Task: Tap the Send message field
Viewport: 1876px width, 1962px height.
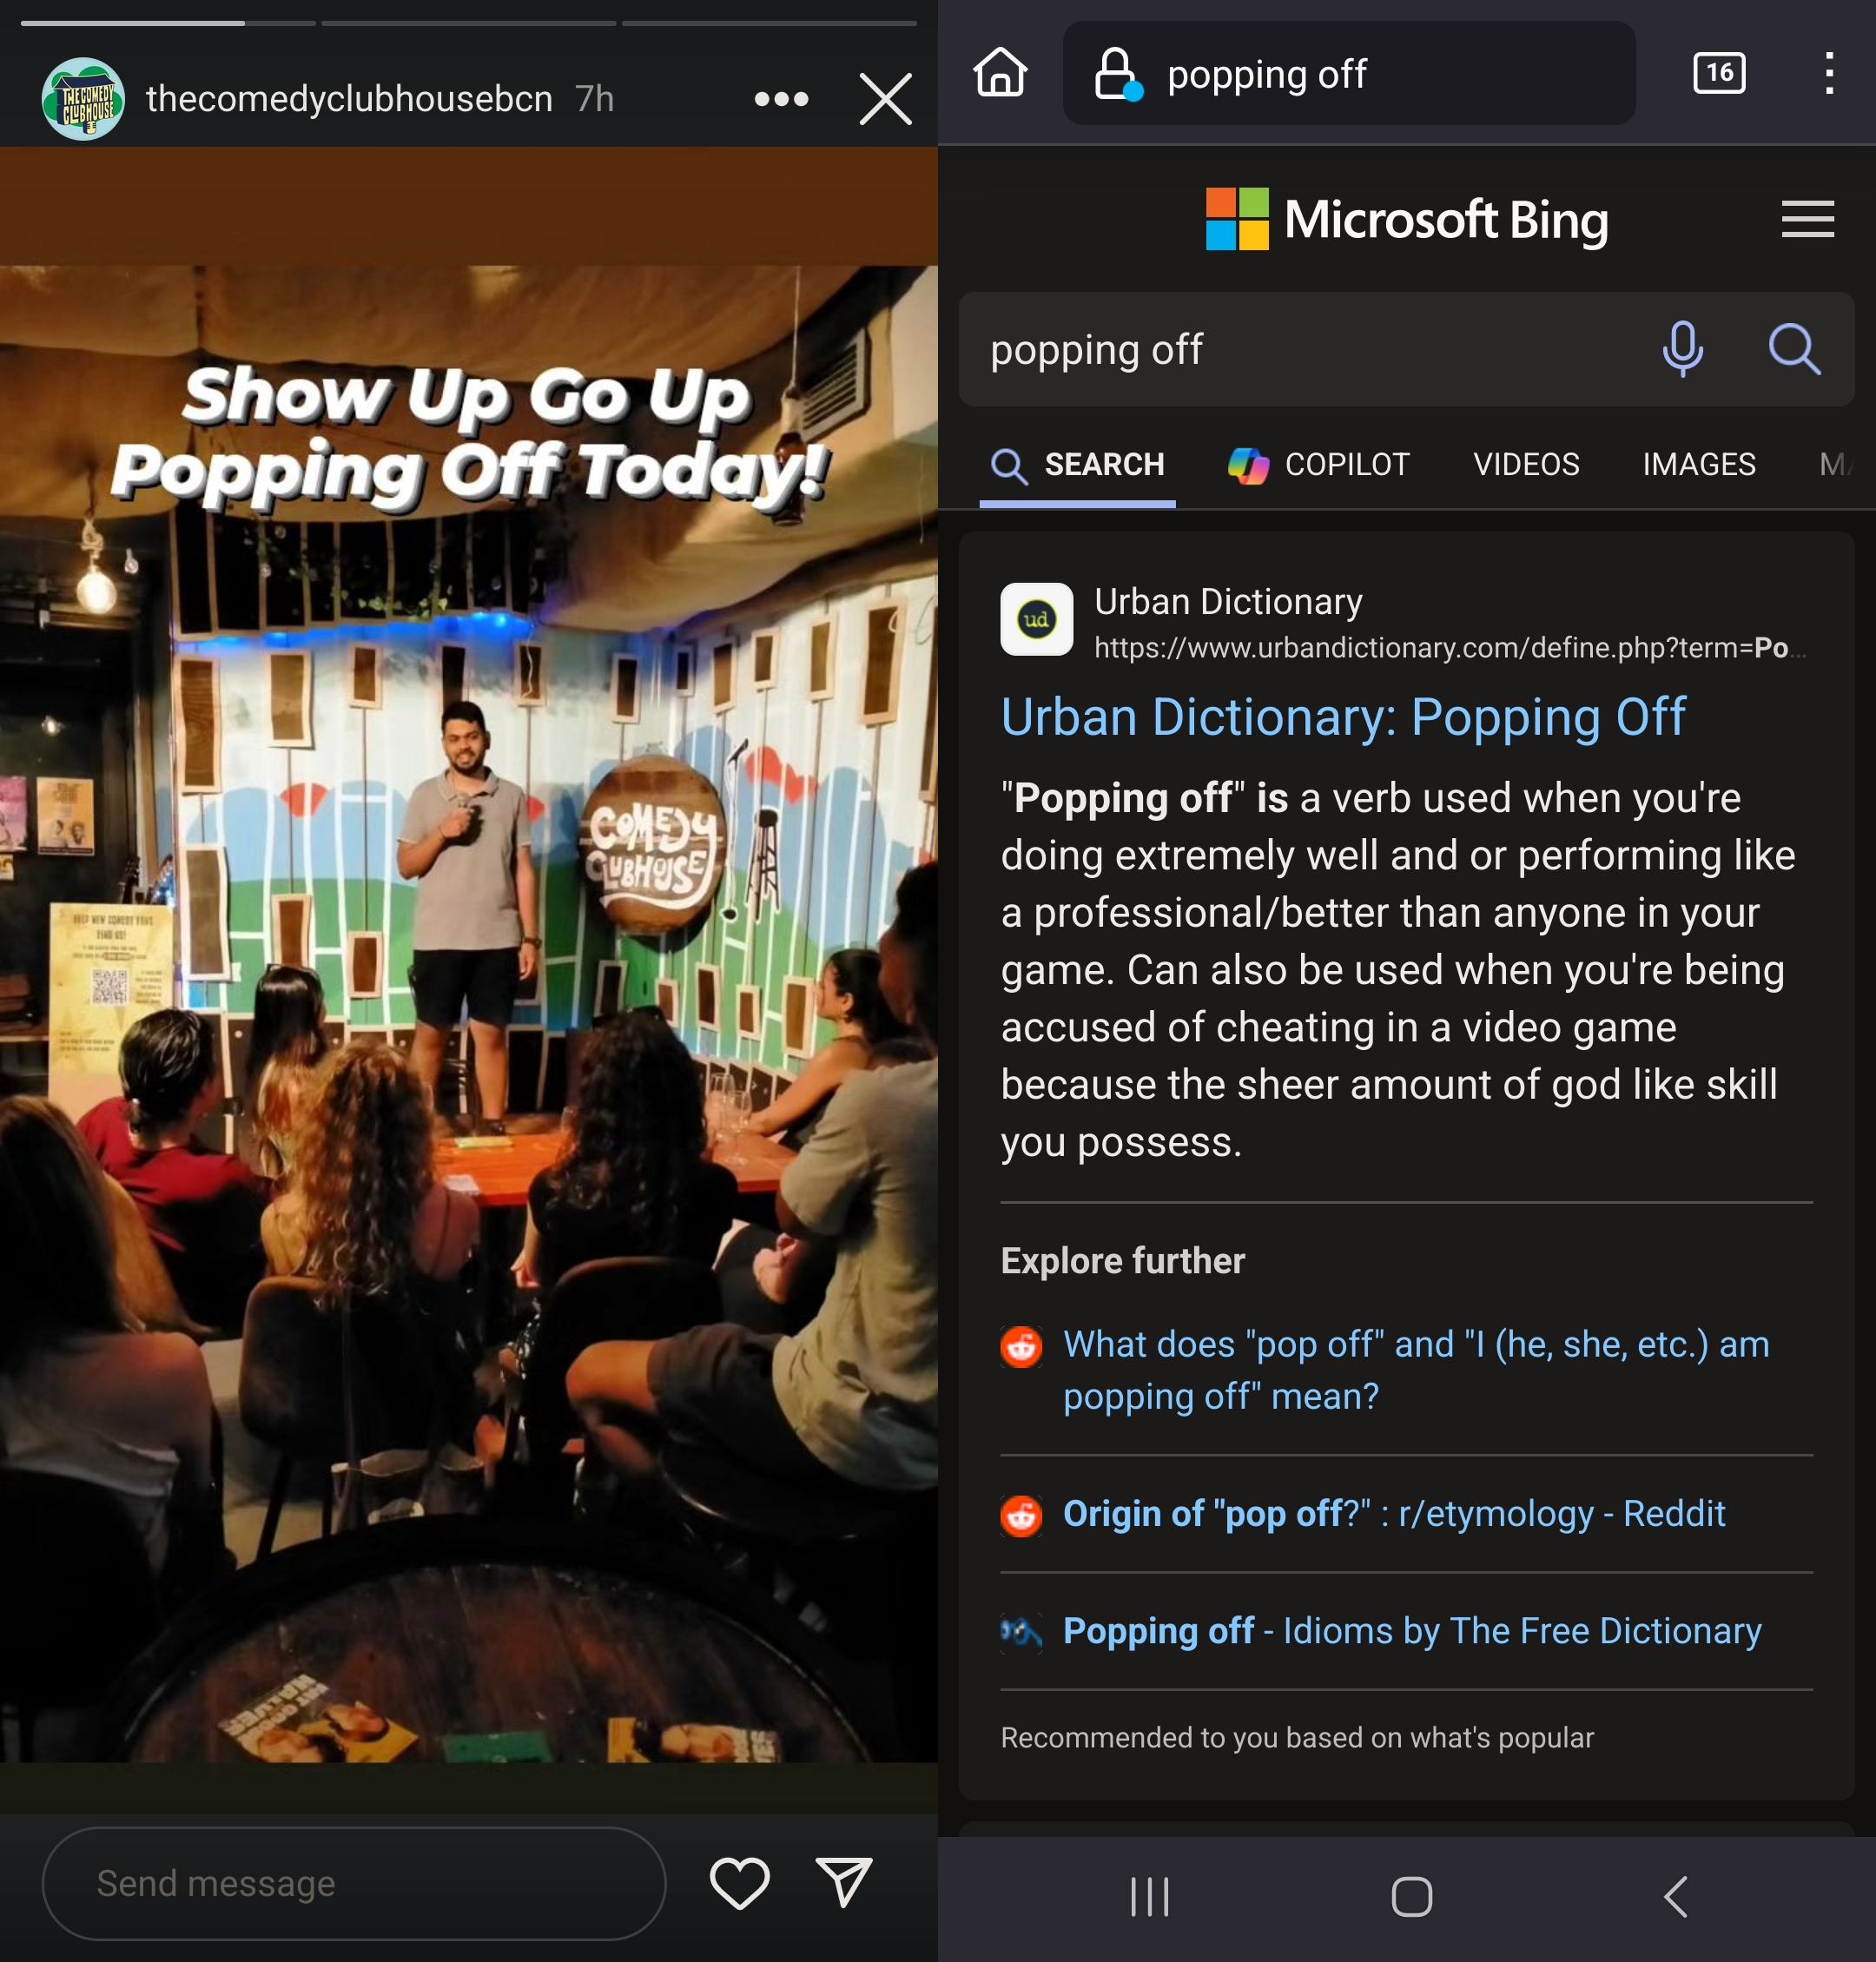Action: (353, 1883)
